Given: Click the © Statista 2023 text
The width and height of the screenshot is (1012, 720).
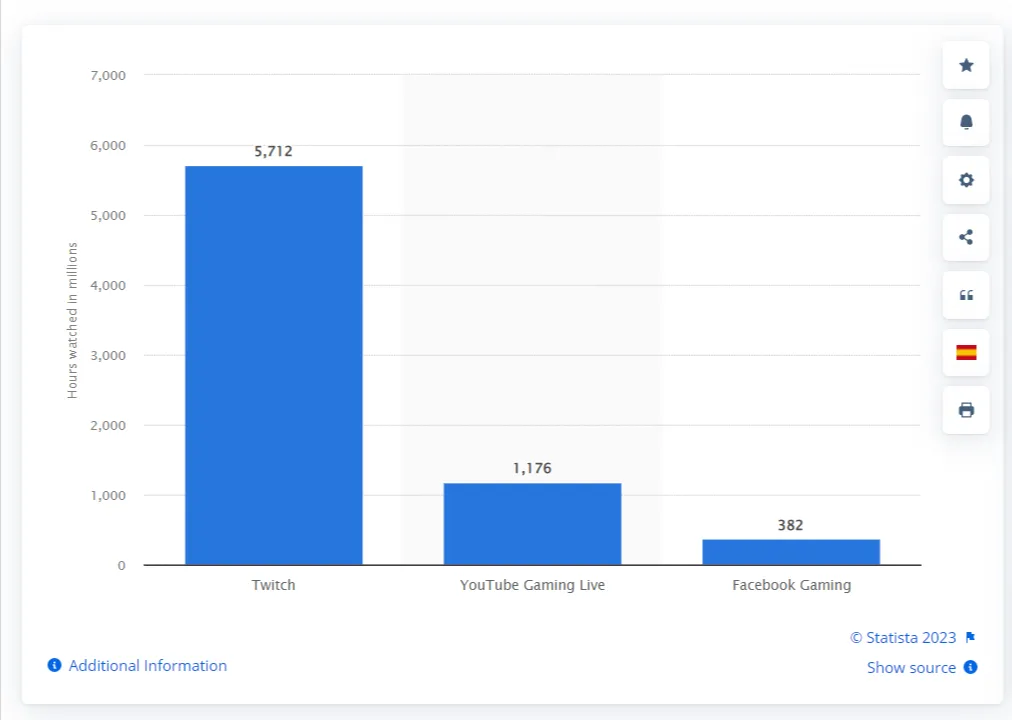Looking at the screenshot, I should (x=903, y=638).
